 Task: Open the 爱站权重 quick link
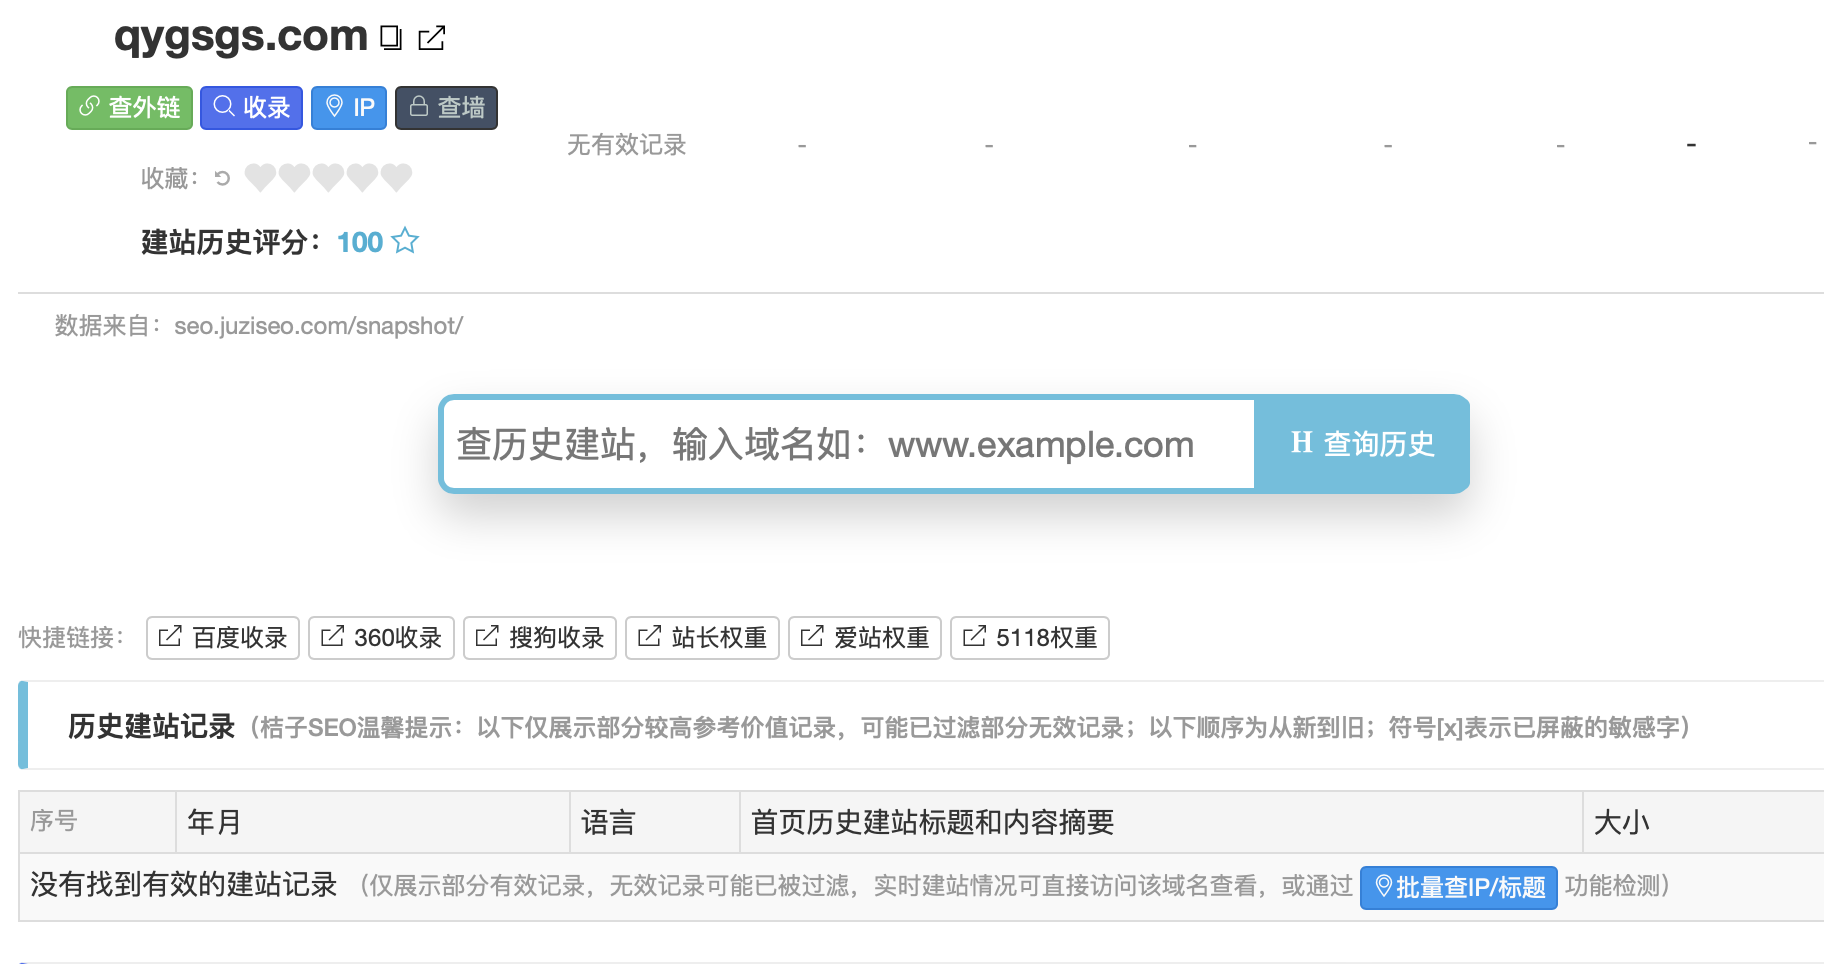point(865,638)
